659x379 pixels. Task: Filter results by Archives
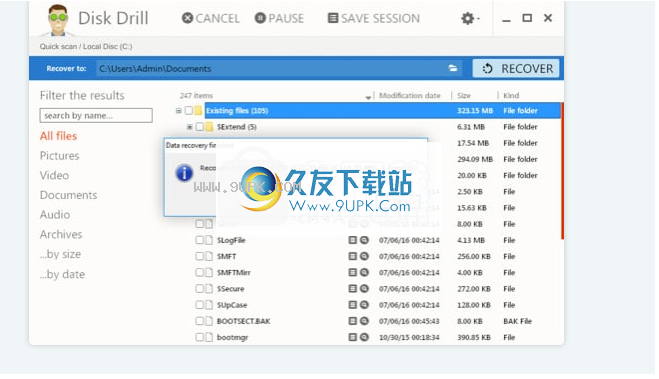[x=61, y=234]
